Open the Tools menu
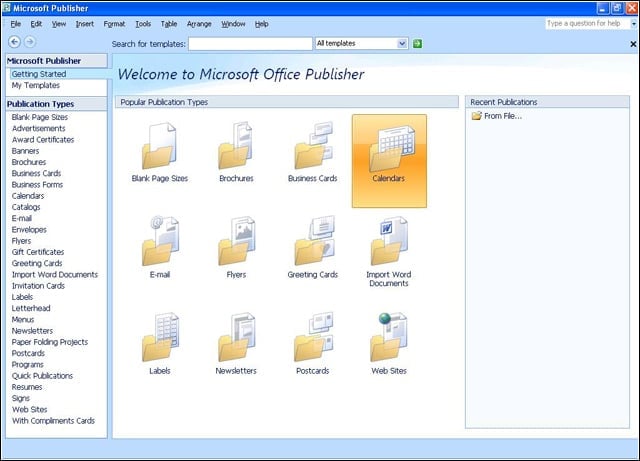The width and height of the screenshot is (640, 461). (143, 24)
